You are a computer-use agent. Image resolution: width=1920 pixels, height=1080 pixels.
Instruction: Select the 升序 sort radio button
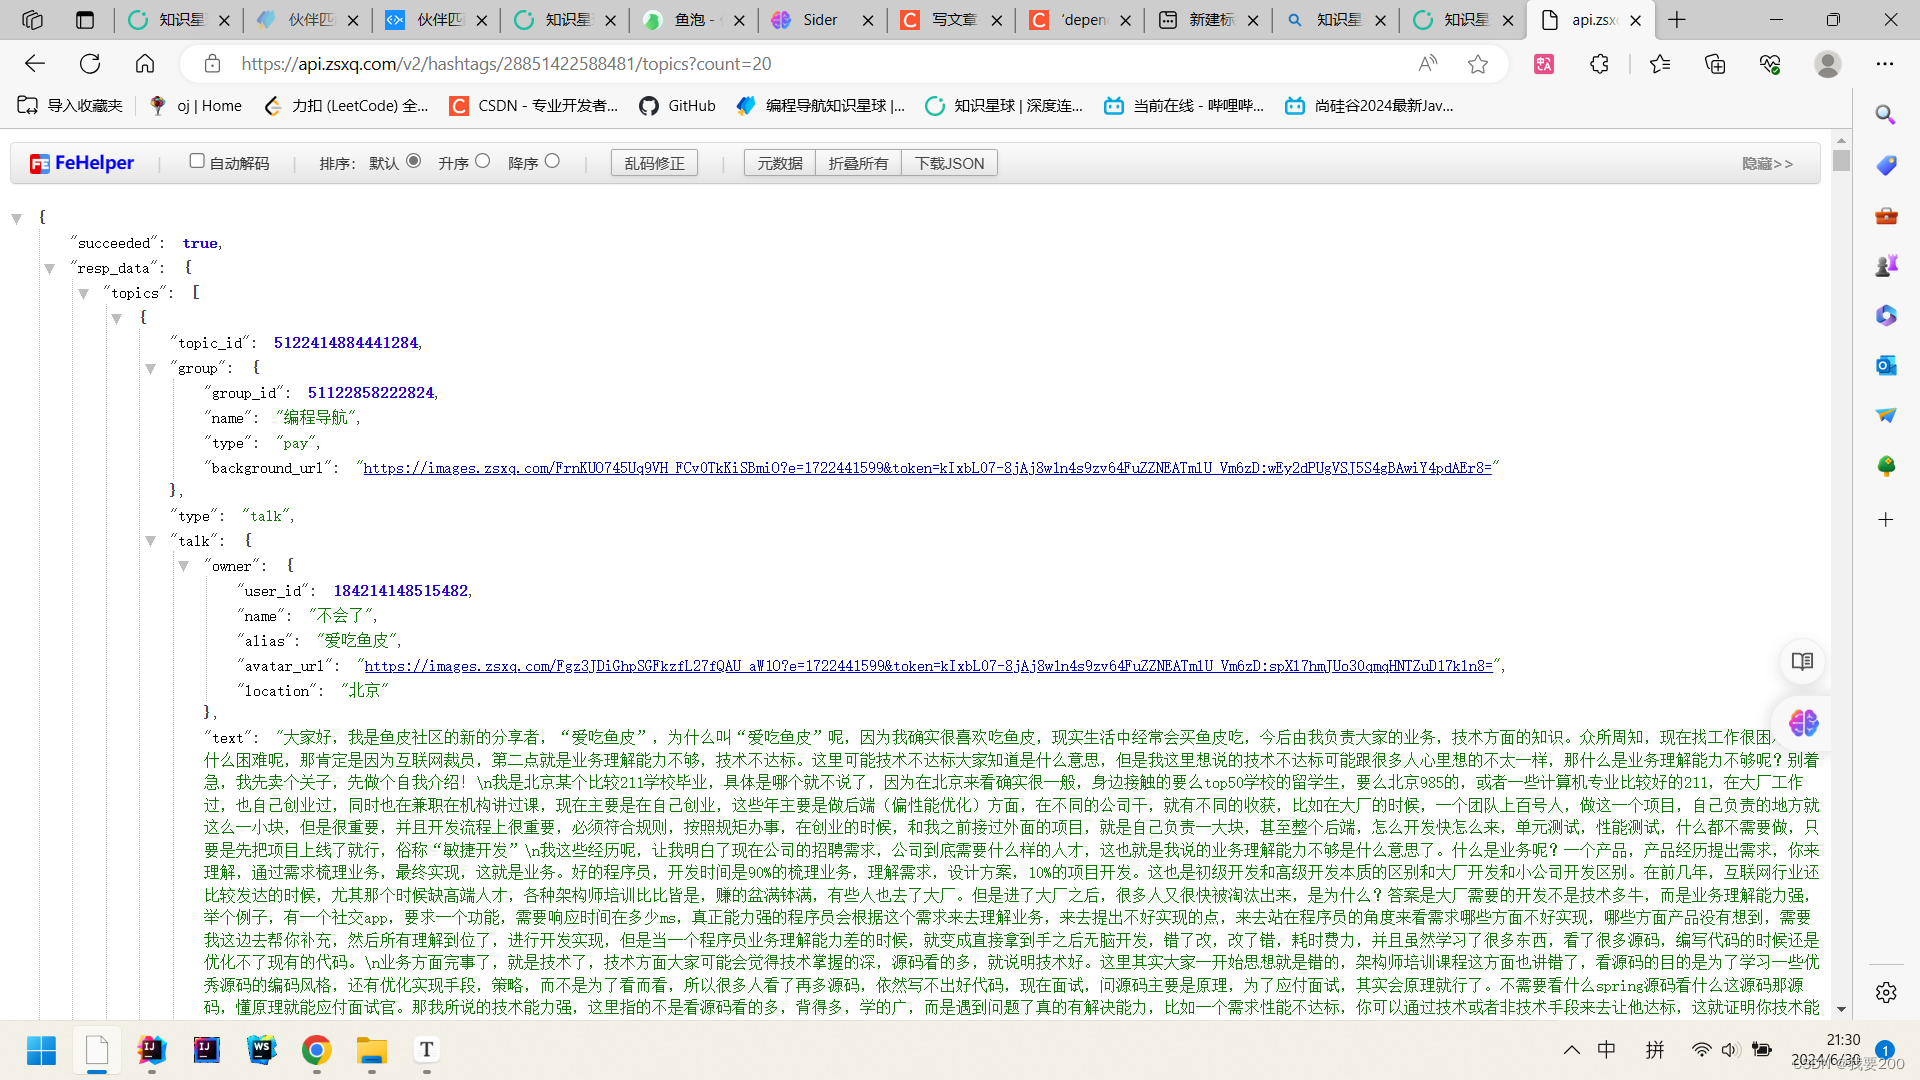[482, 160]
